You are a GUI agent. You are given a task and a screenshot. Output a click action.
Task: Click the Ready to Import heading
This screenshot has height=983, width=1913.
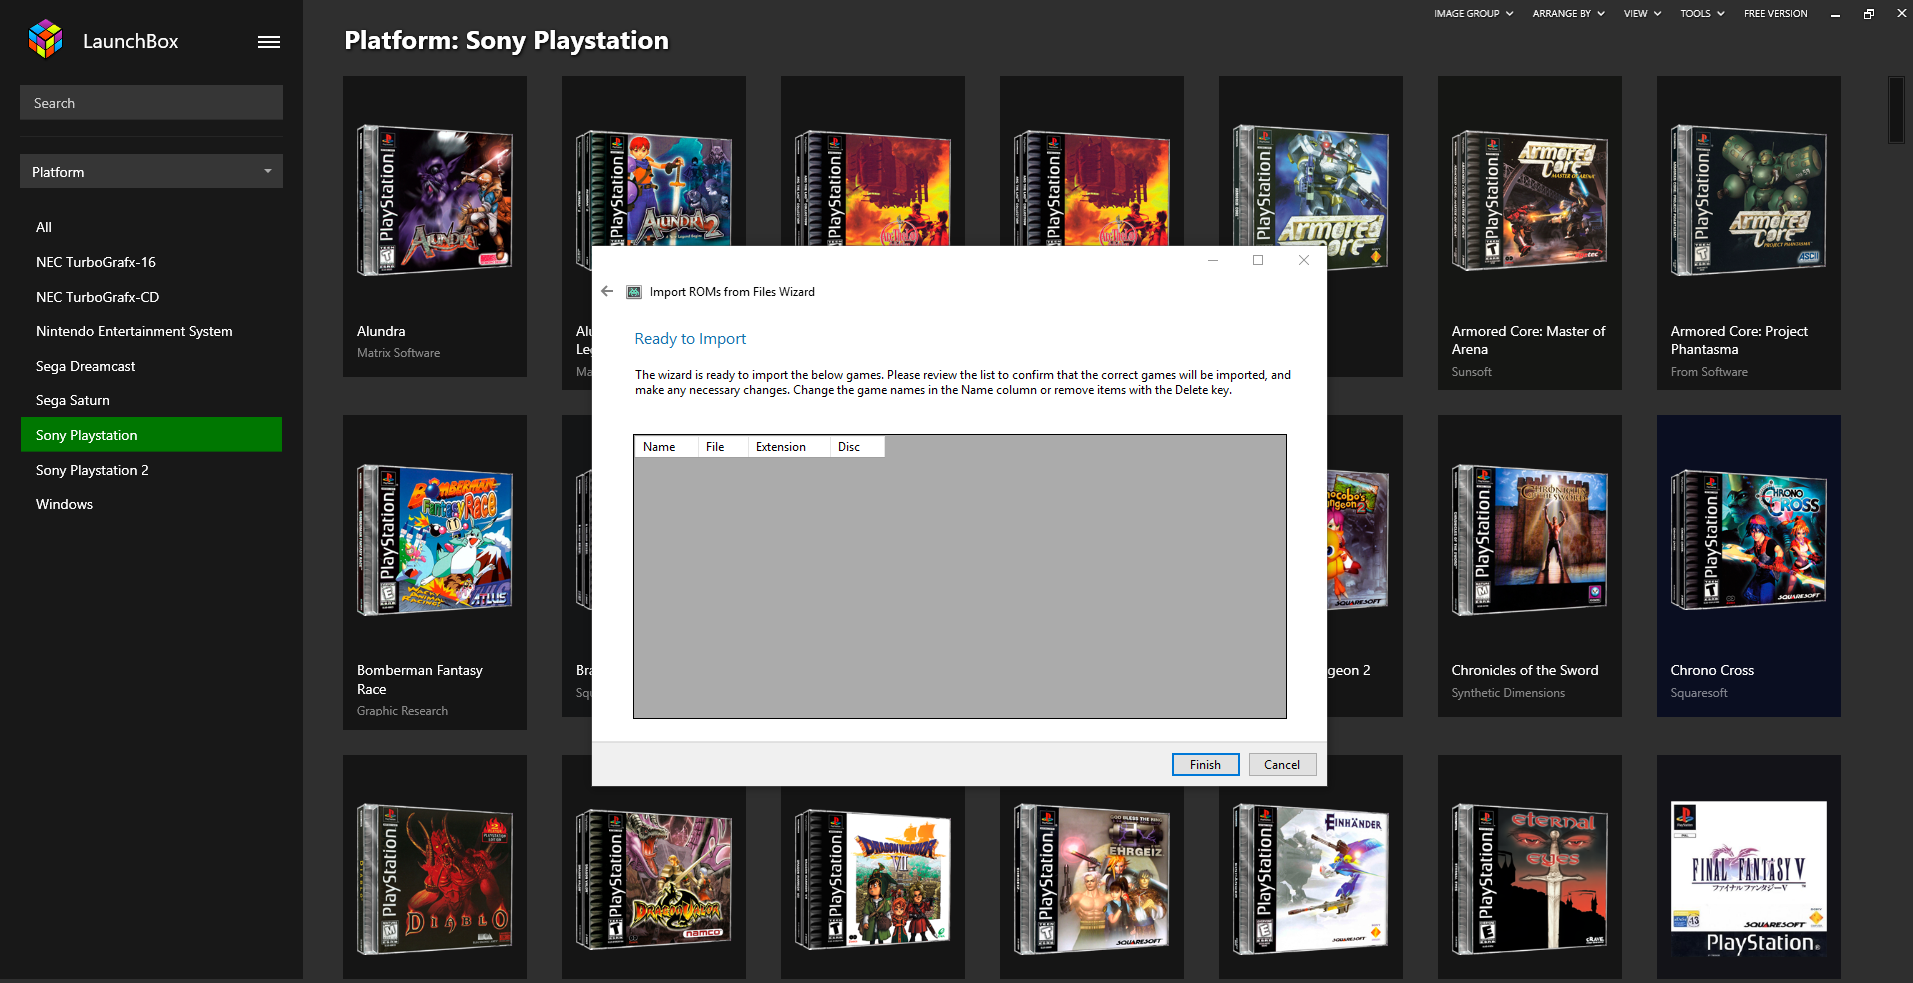[690, 339]
